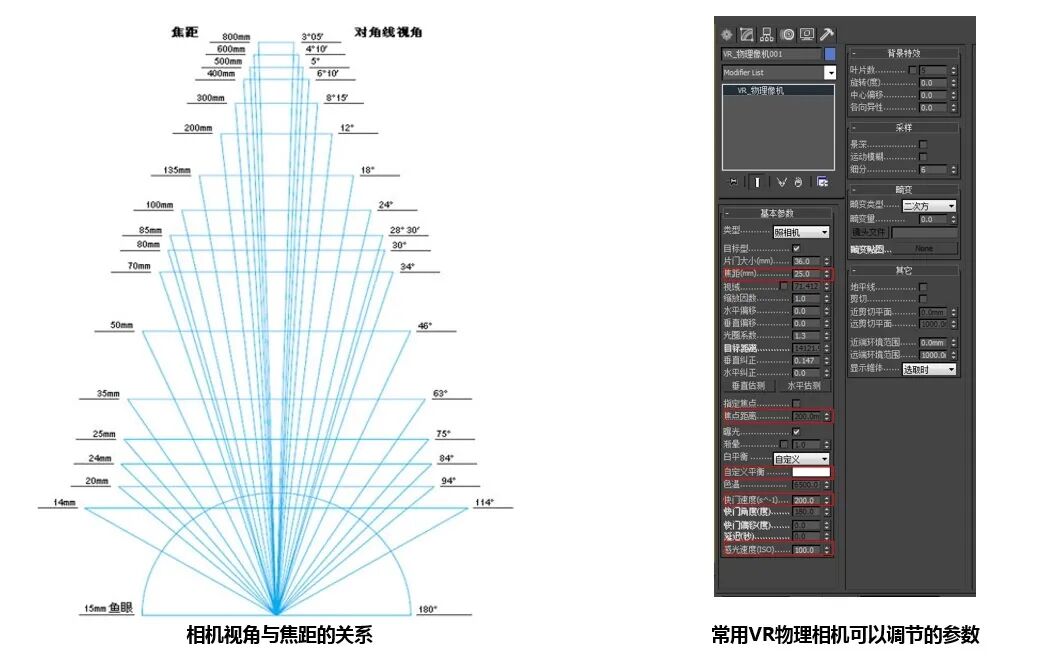
Task: Open the 畸变类型 二次方 dropdown
Action: [x=929, y=206]
